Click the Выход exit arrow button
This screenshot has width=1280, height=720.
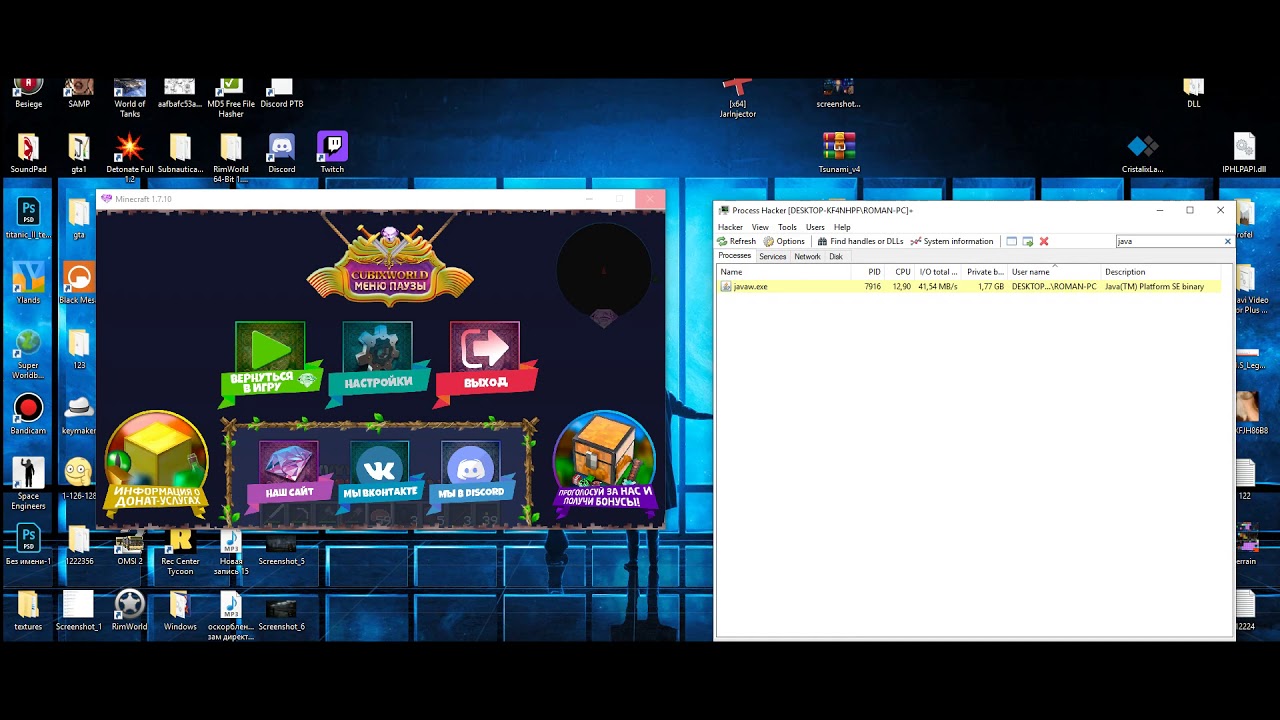485,360
